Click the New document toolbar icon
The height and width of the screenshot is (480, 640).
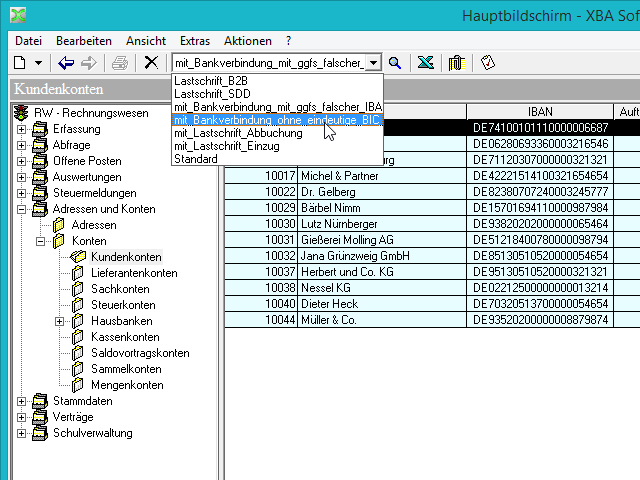pyautogui.click(x=20, y=63)
